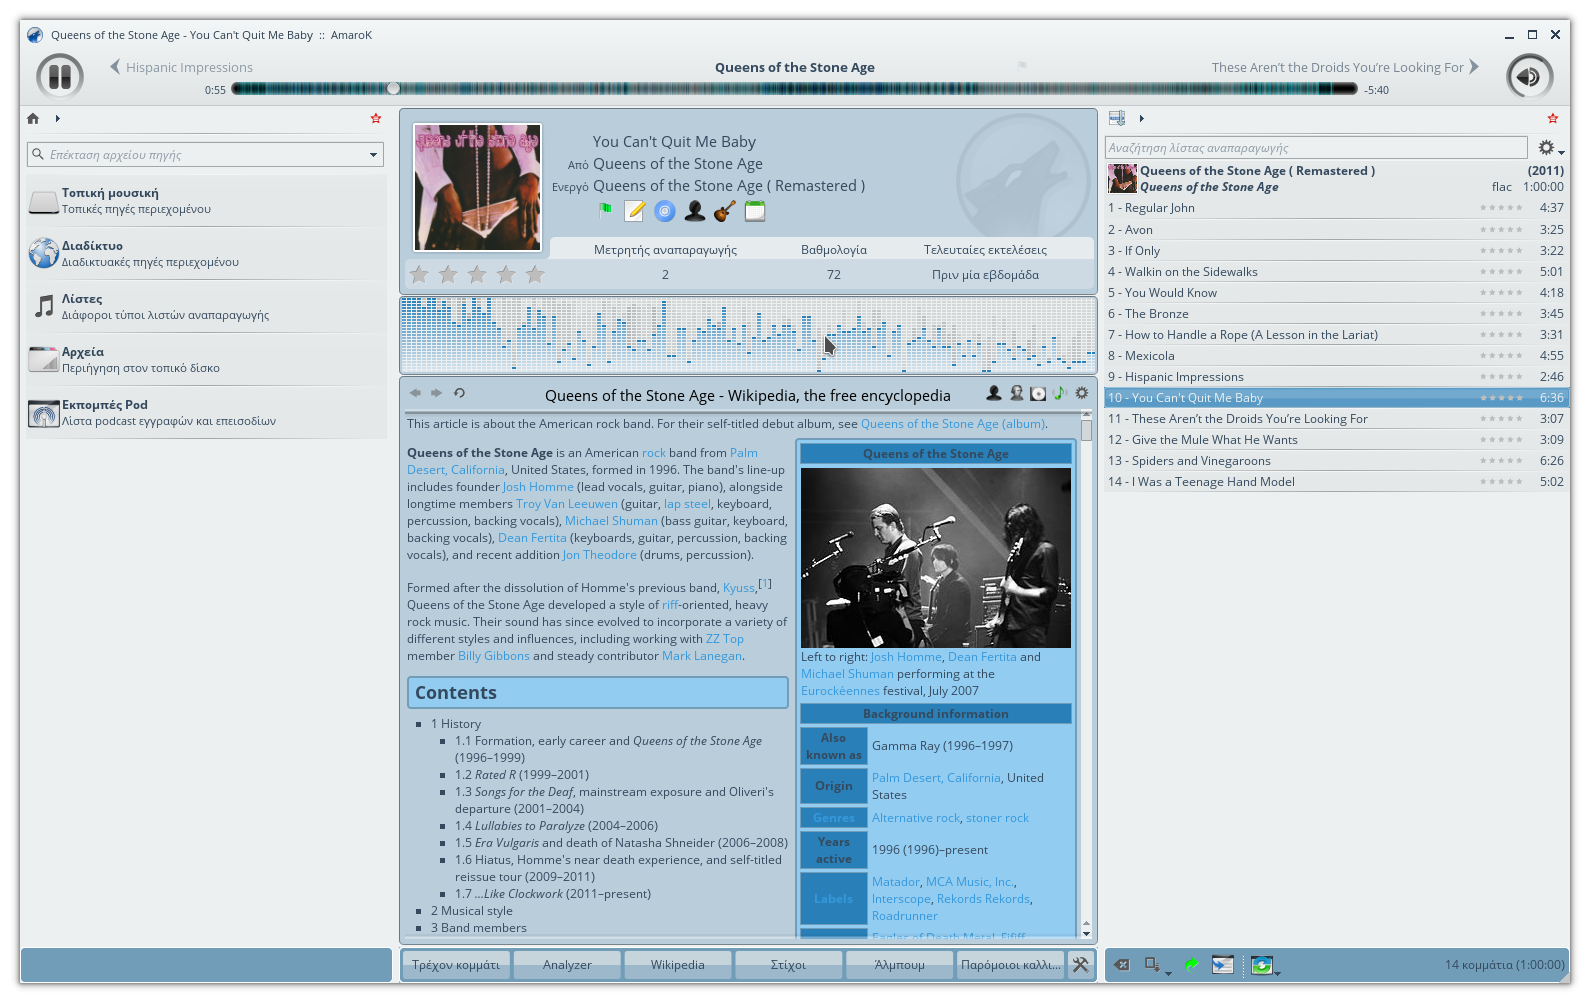Seek using the track progress slider knob
The image size is (1590, 1003).
393,89
